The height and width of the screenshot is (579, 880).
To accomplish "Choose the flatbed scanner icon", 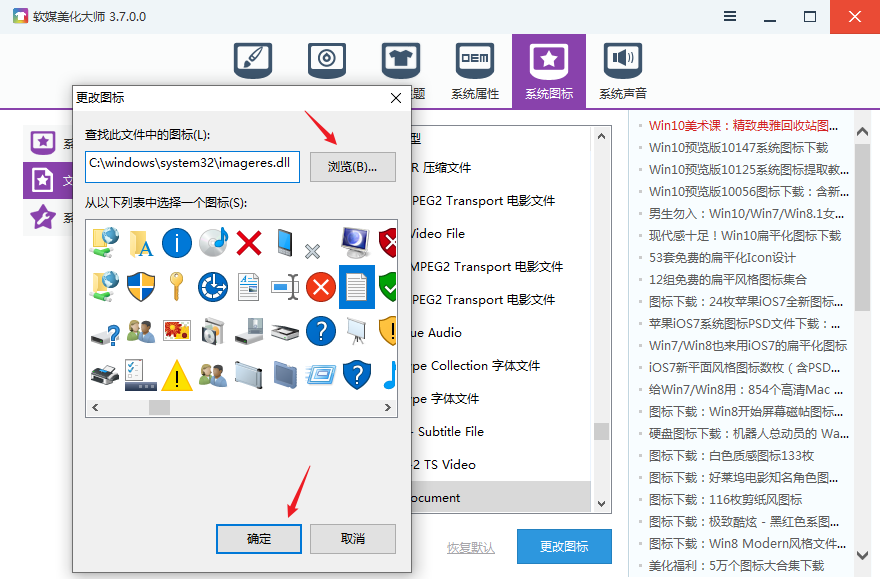I will (284, 331).
